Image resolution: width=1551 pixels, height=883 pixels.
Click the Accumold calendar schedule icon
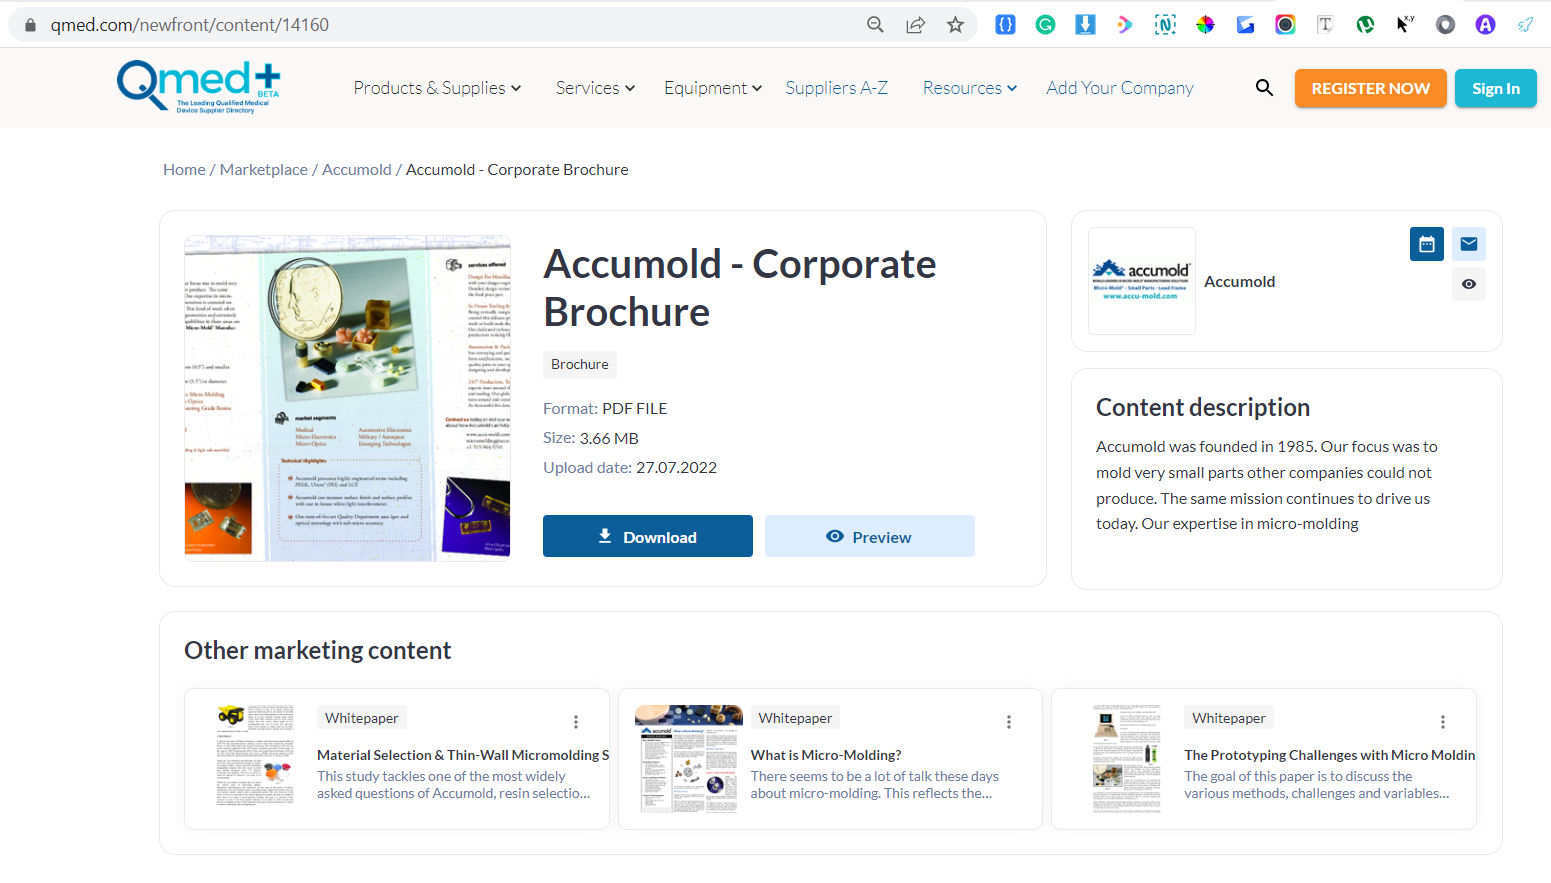(x=1427, y=244)
